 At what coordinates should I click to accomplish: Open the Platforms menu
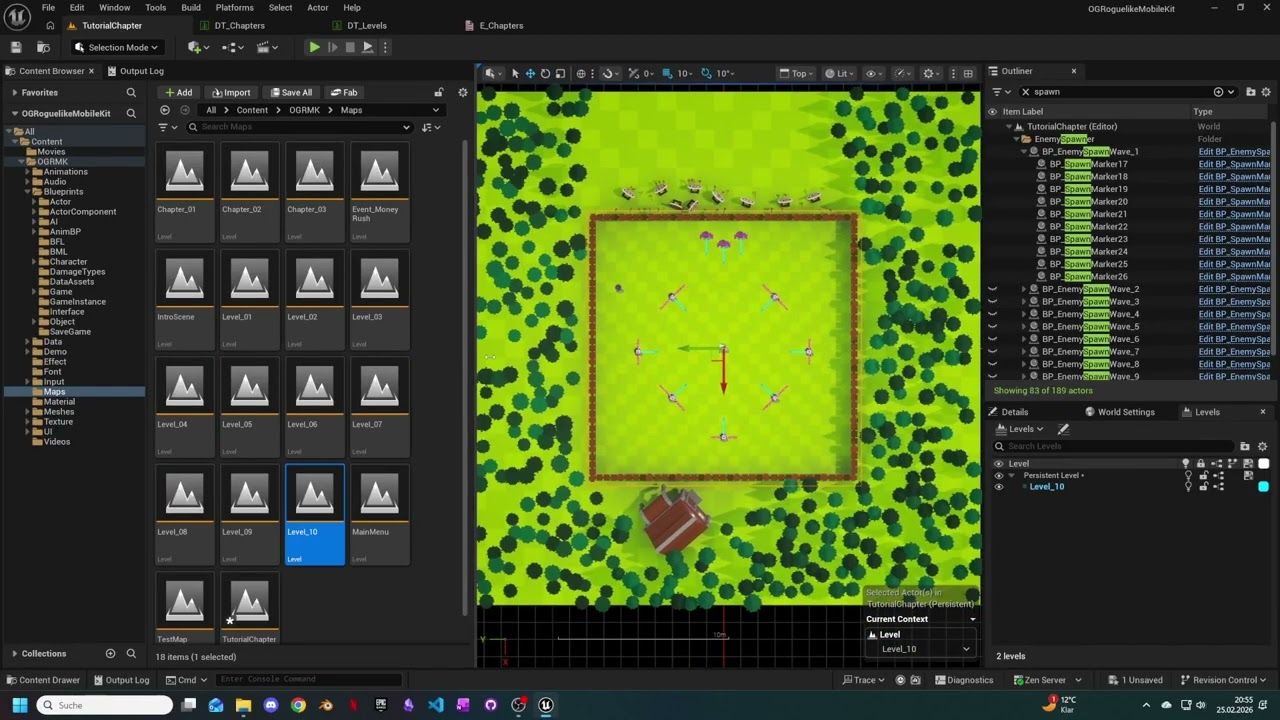[x=234, y=7]
